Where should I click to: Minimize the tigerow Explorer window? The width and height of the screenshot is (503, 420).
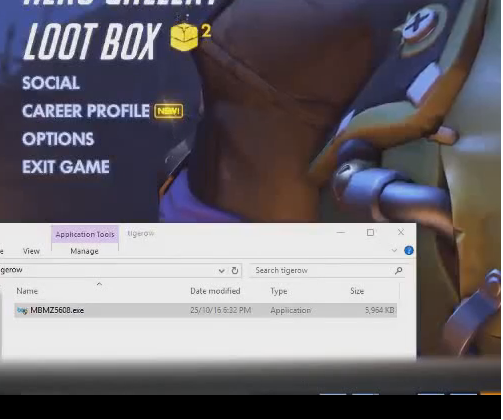(x=341, y=232)
